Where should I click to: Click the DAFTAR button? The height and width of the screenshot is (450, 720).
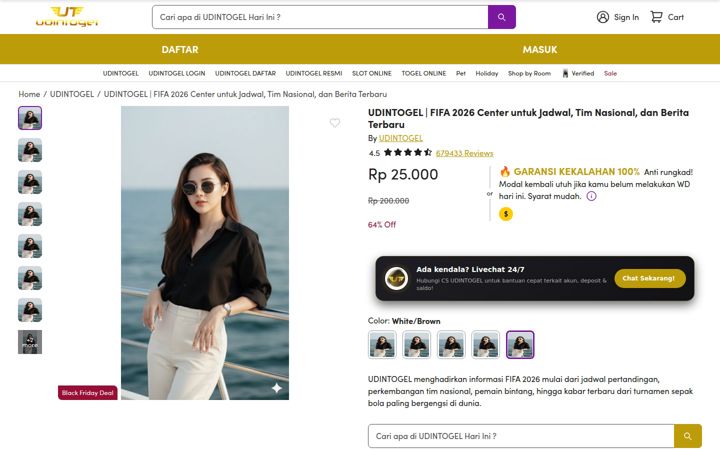180,50
